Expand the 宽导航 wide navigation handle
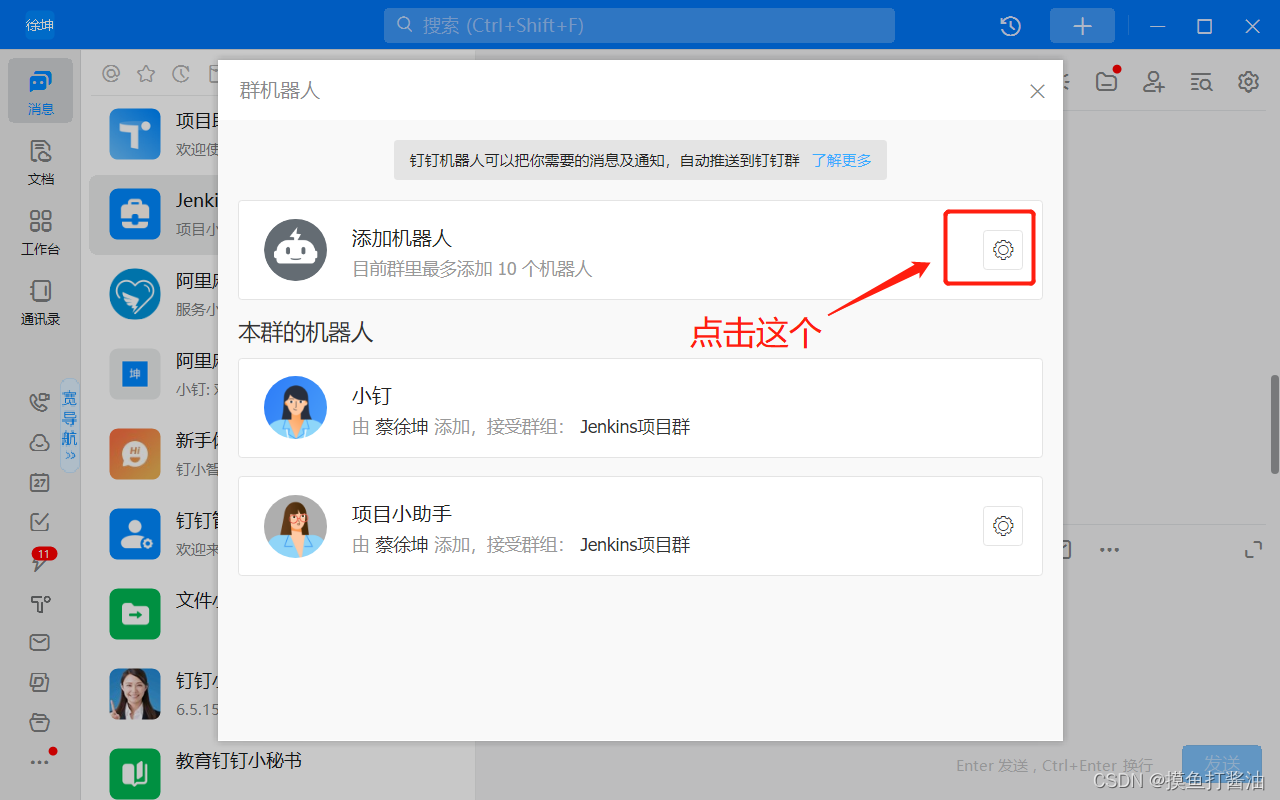This screenshot has height=800, width=1280. pyautogui.click(x=70, y=425)
